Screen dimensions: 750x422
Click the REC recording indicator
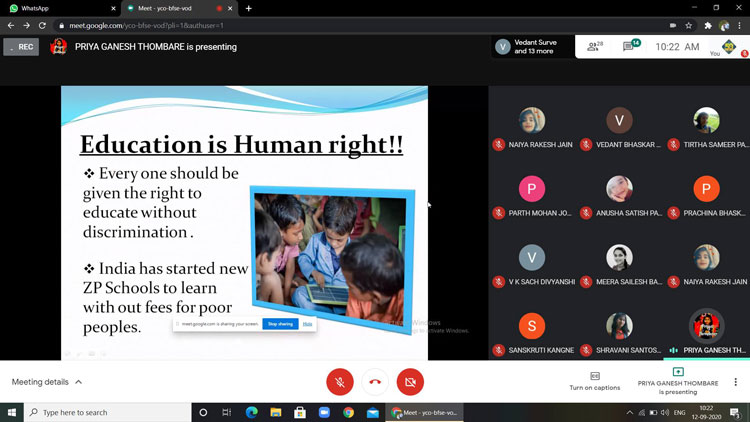pos(21,47)
